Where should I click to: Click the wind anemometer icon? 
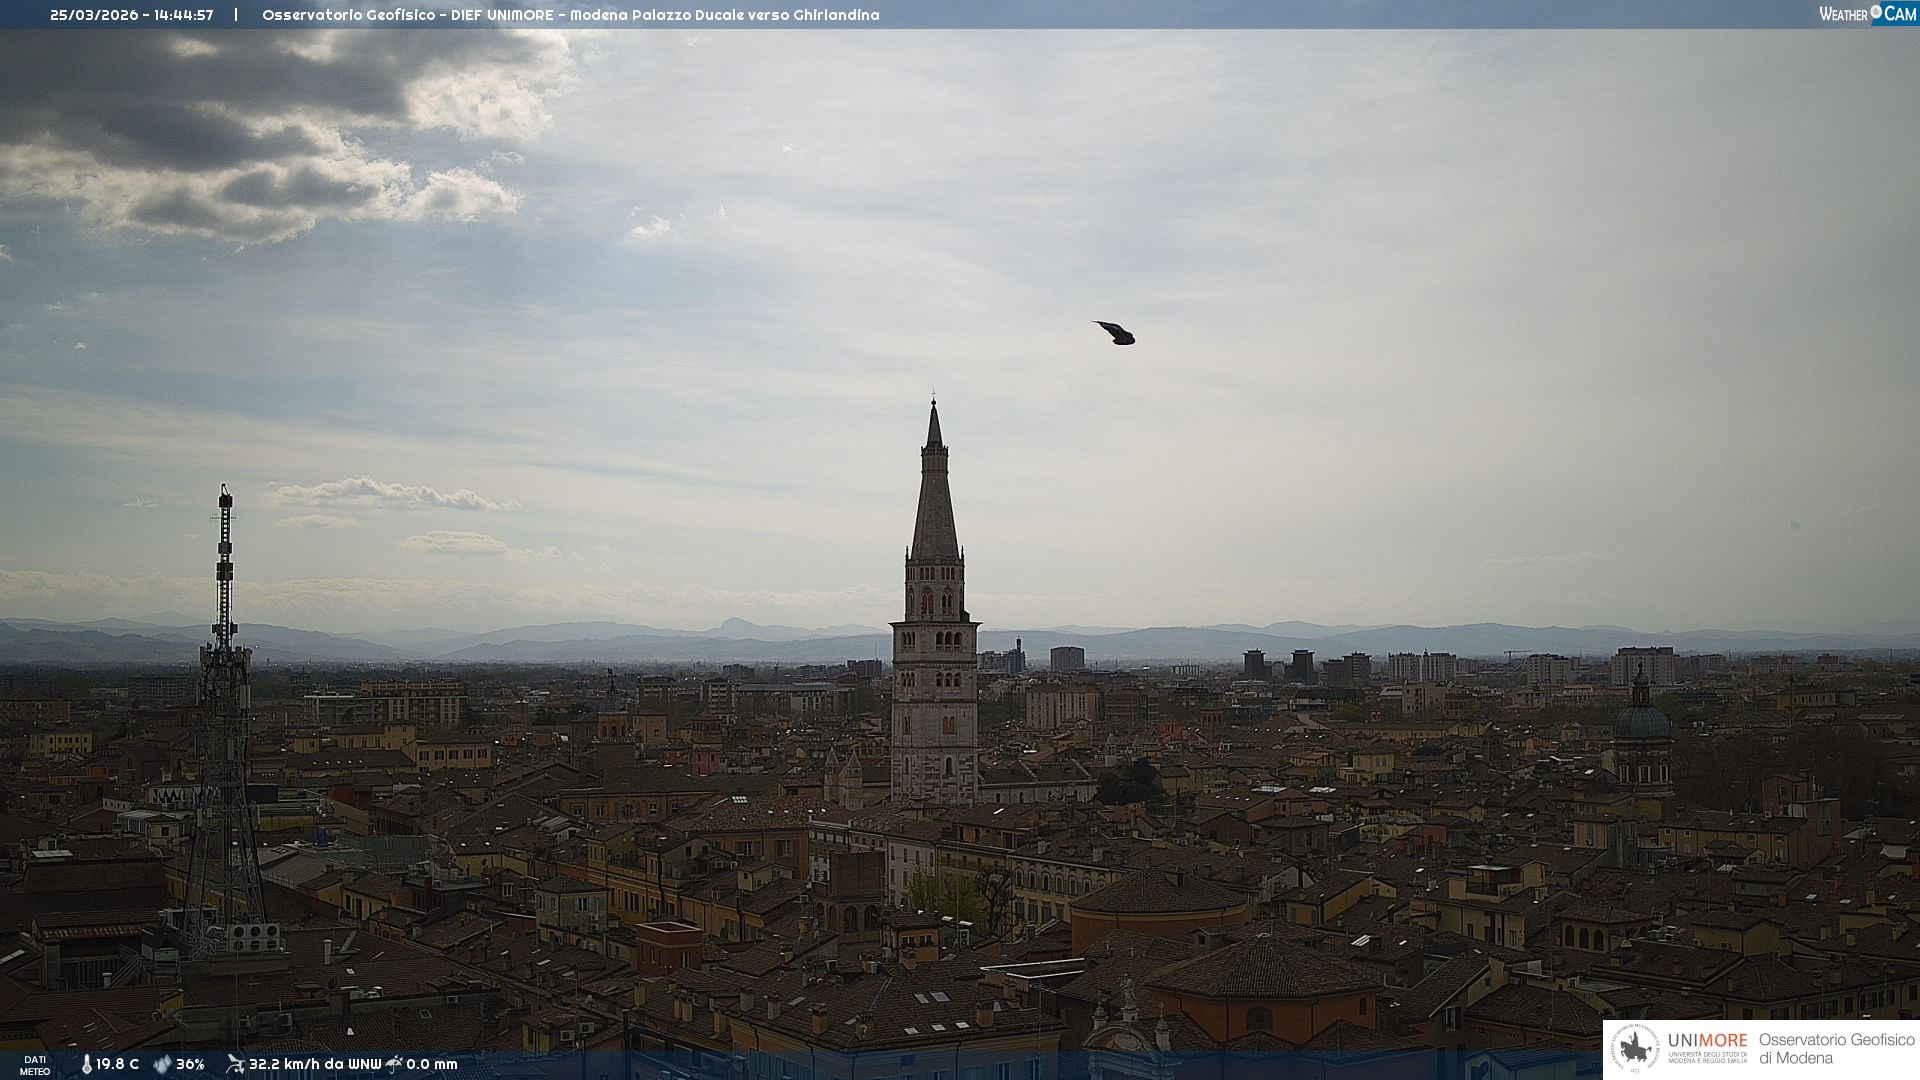click(x=235, y=1064)
